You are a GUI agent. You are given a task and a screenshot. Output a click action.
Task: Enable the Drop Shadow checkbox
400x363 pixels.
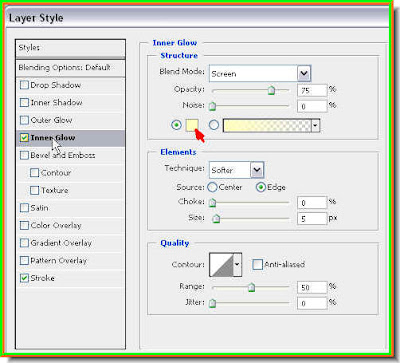pos(24,85)
